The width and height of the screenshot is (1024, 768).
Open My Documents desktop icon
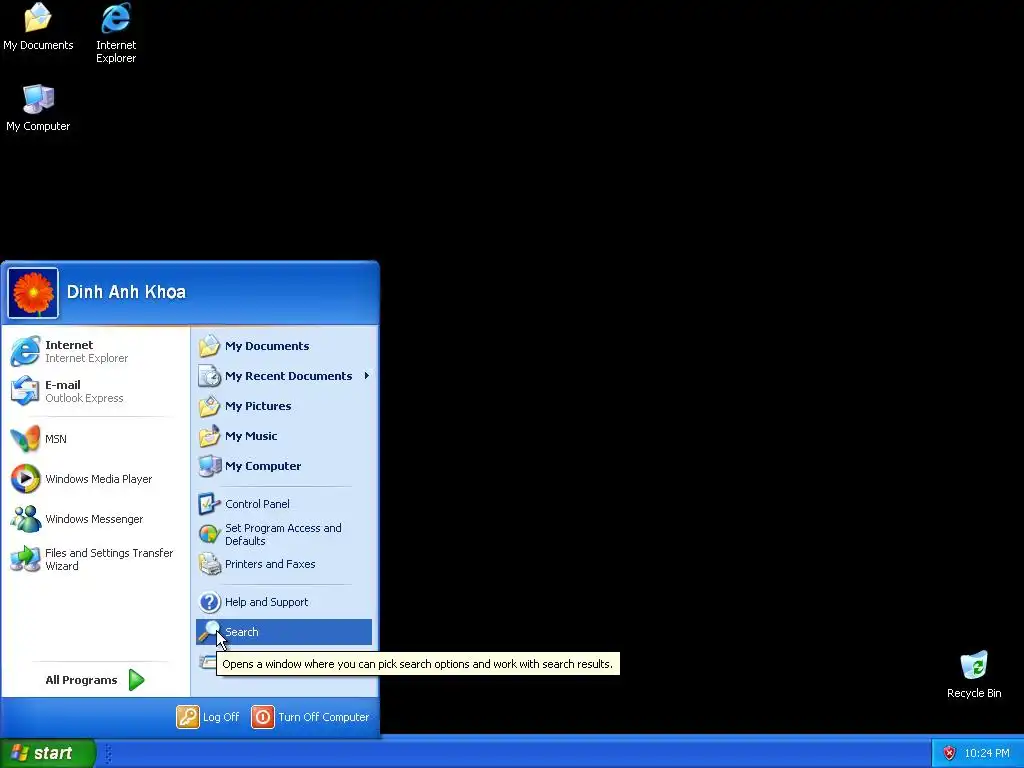tap(38, 27)
